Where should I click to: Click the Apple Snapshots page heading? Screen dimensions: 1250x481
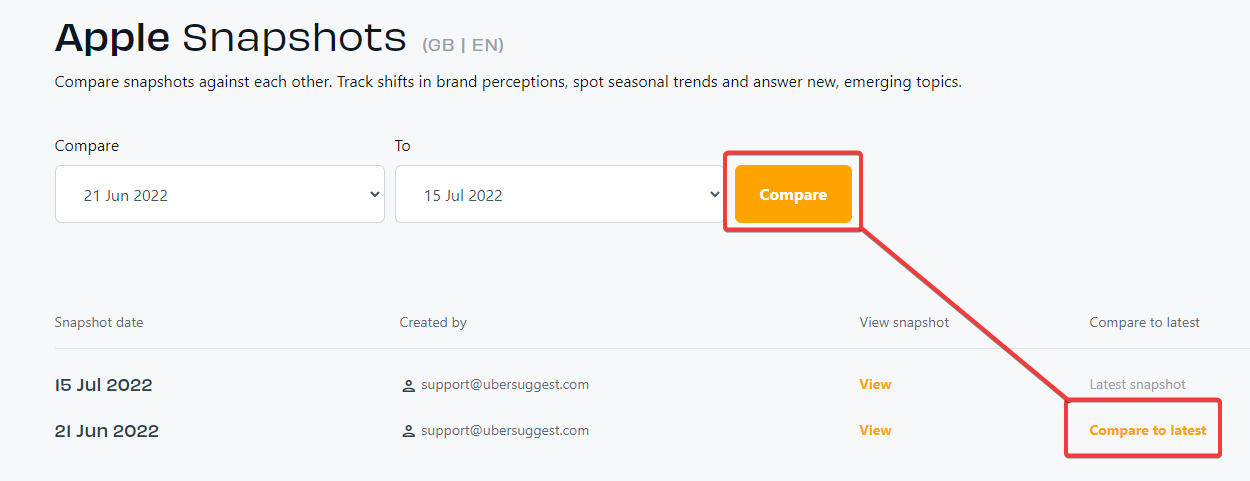(x=230, y=38)
